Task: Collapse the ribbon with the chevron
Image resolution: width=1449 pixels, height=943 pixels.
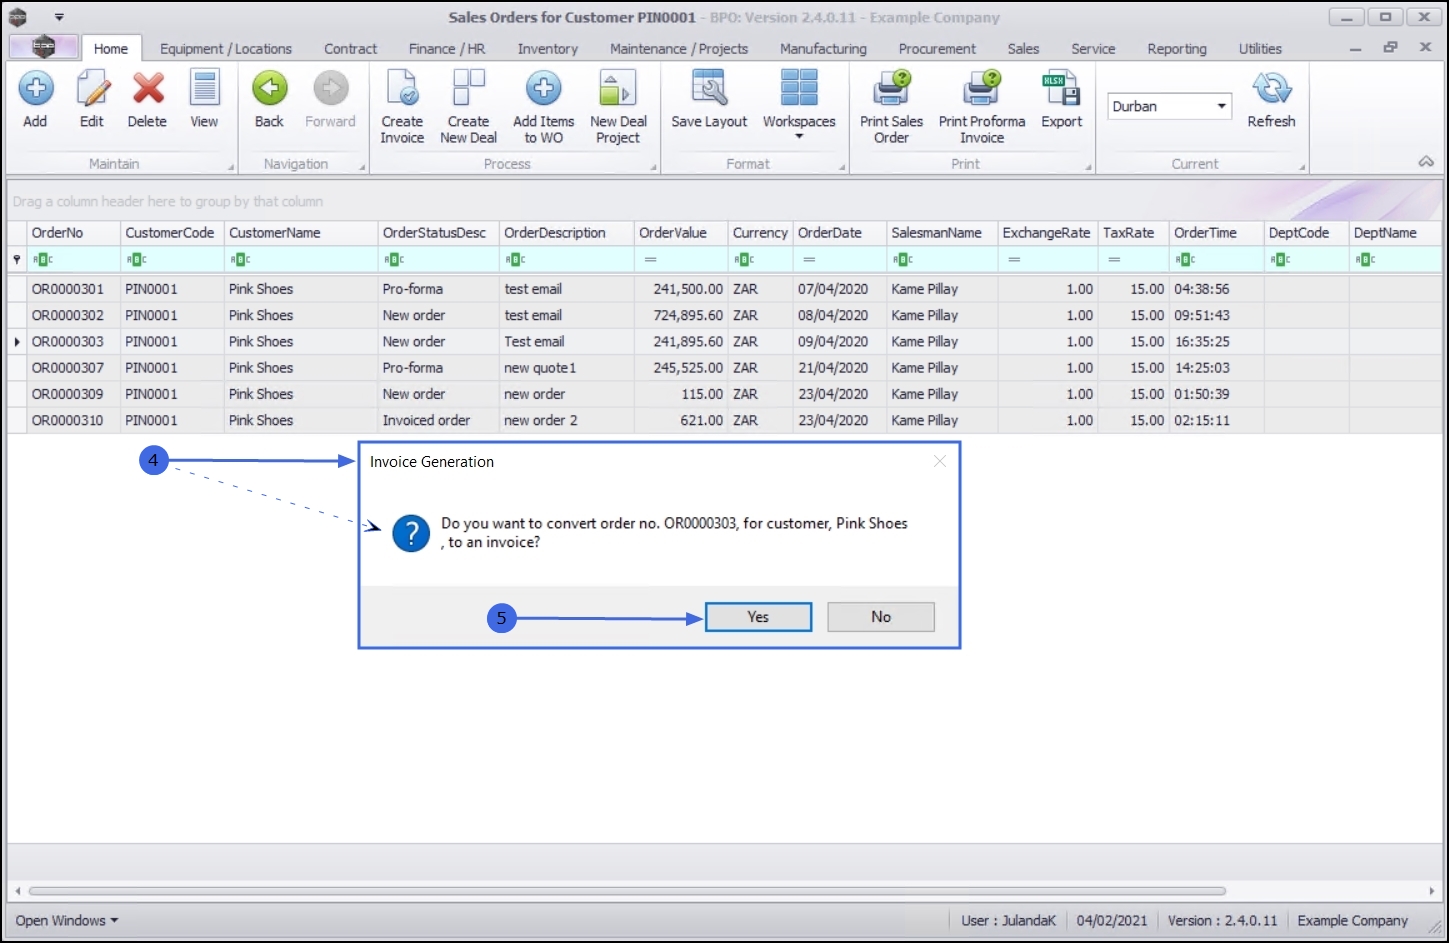Action: (x=1426, y=162)
